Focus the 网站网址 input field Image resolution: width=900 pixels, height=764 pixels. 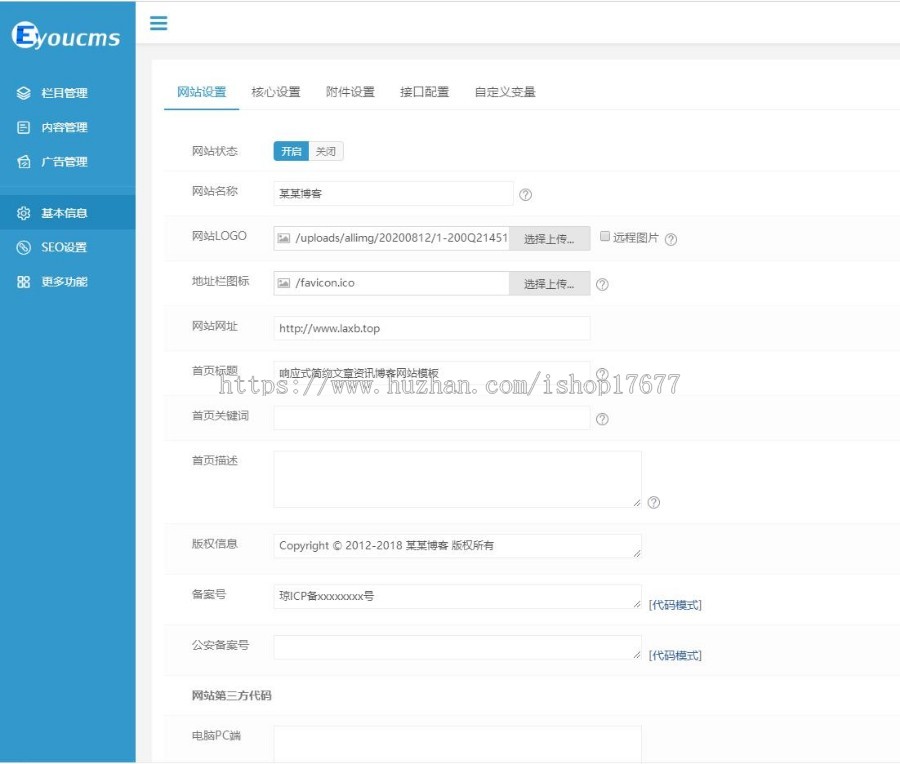click(x=432, y=328)
